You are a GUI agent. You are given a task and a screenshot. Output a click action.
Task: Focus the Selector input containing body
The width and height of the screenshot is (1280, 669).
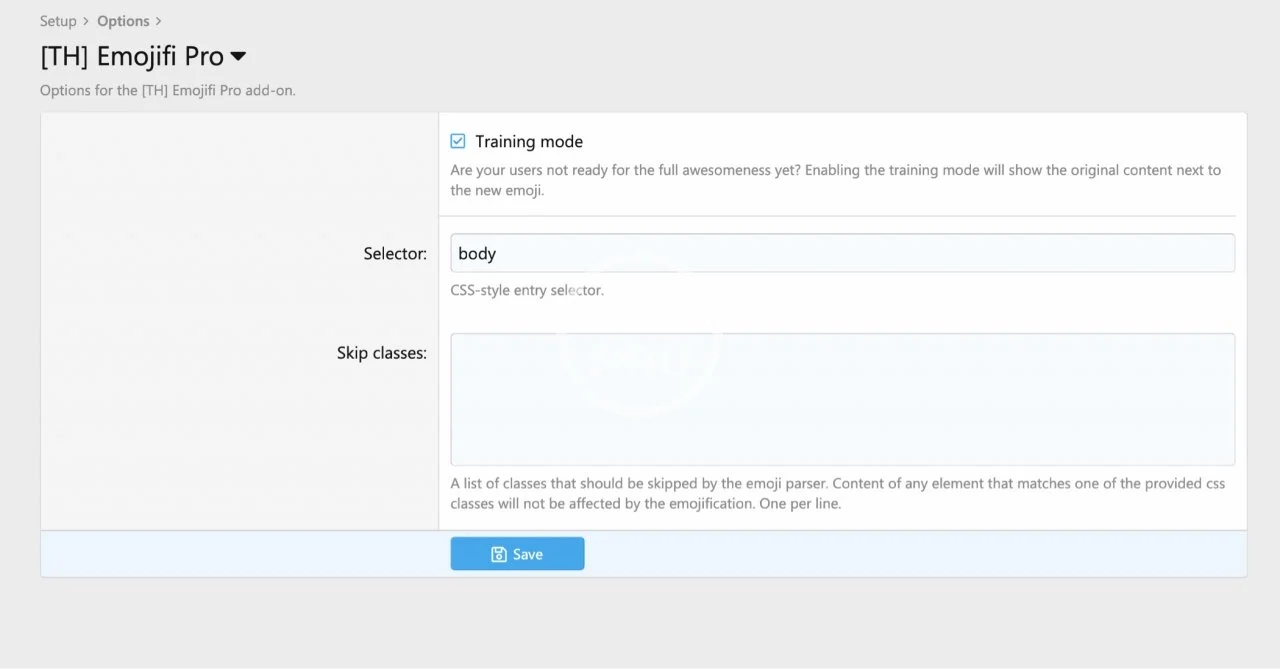tap(842, 253)
